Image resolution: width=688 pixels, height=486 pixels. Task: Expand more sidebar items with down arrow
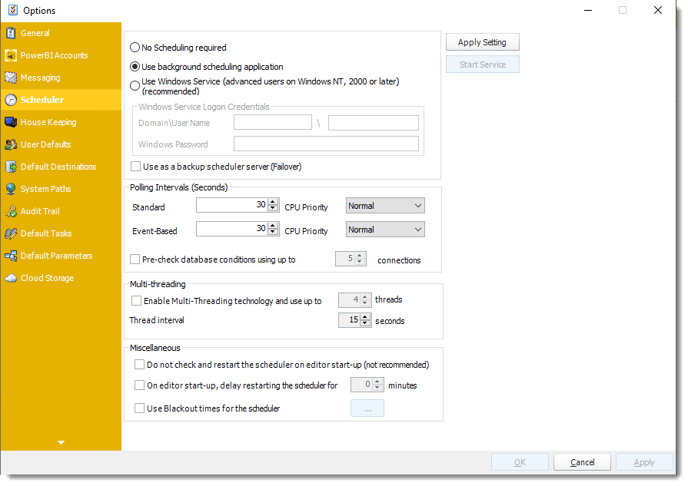point(61,443)
